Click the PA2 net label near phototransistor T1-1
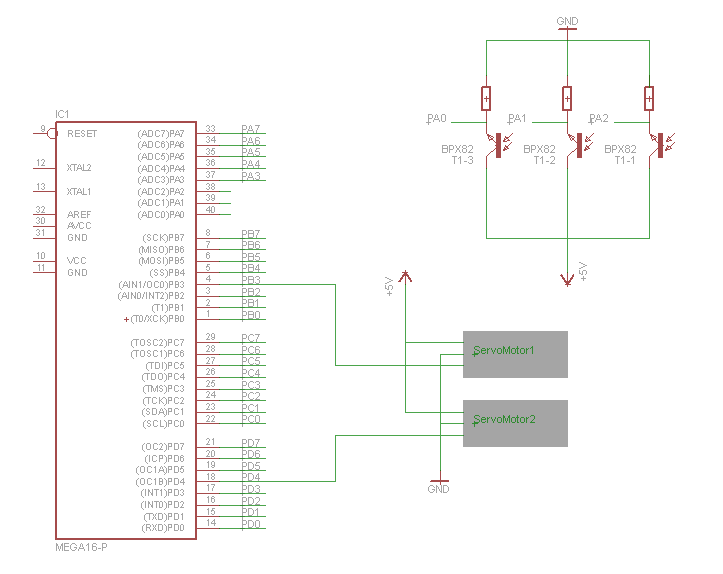 coord(599,119)
